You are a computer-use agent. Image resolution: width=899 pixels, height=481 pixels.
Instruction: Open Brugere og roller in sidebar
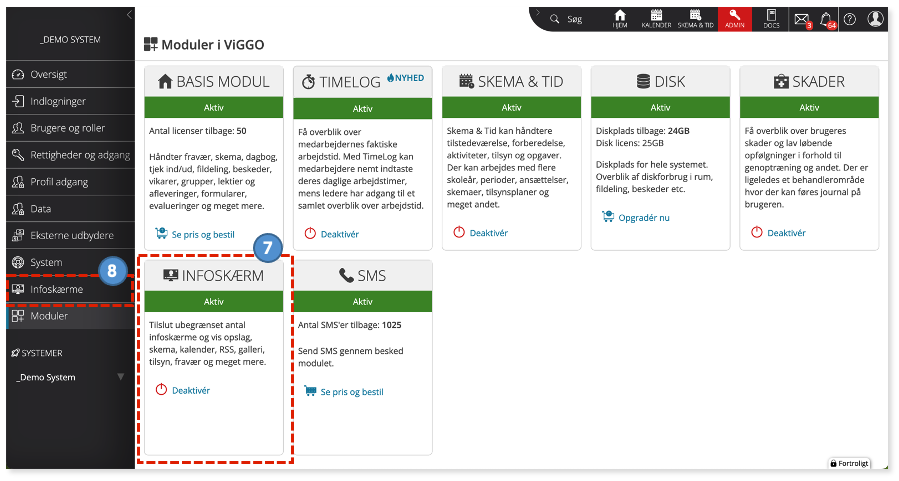(71, 128)
